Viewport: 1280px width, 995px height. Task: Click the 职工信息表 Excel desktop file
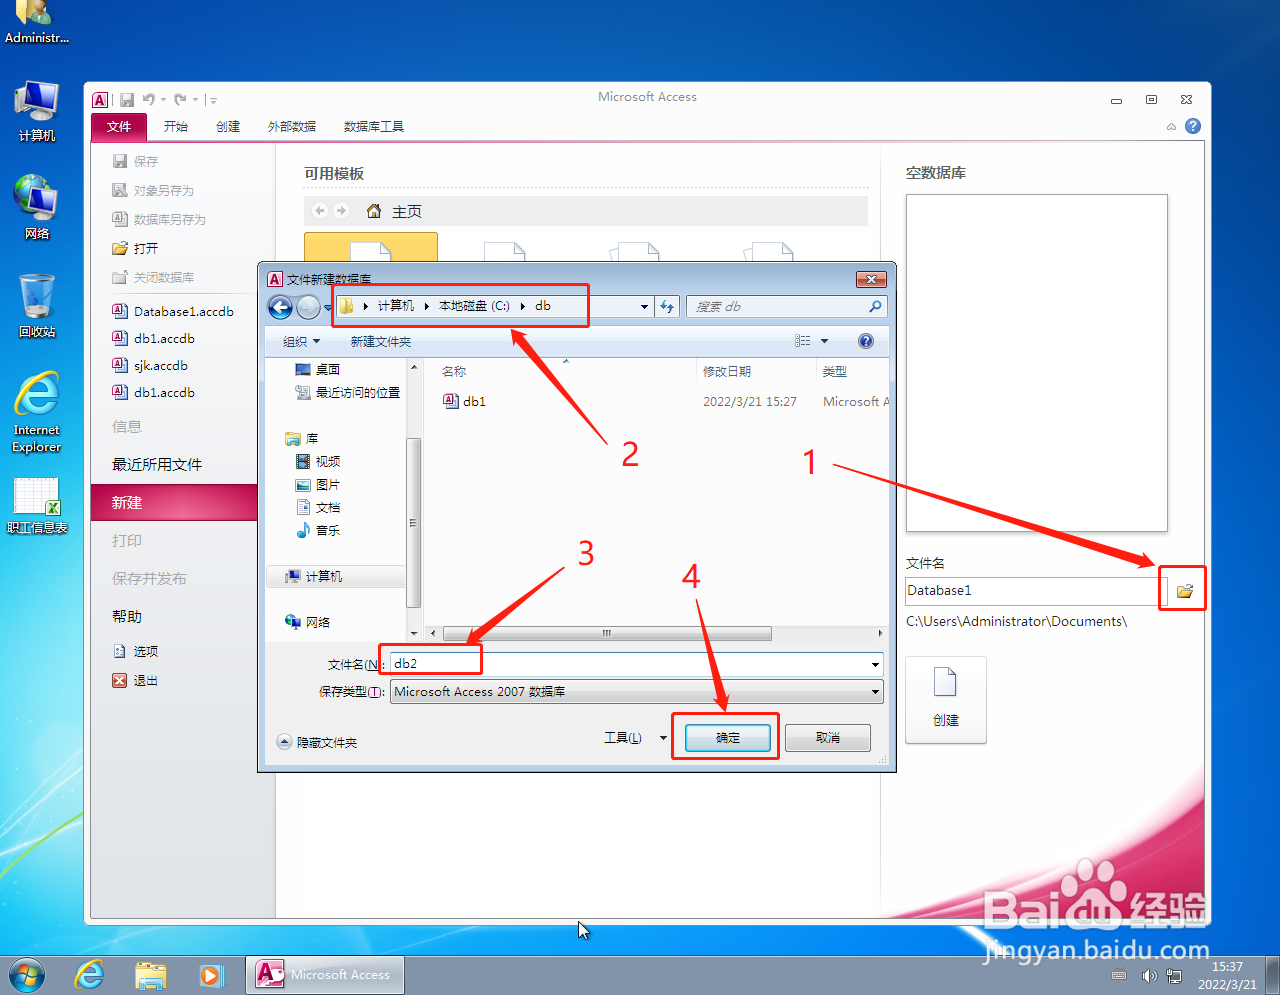[37, 506]
